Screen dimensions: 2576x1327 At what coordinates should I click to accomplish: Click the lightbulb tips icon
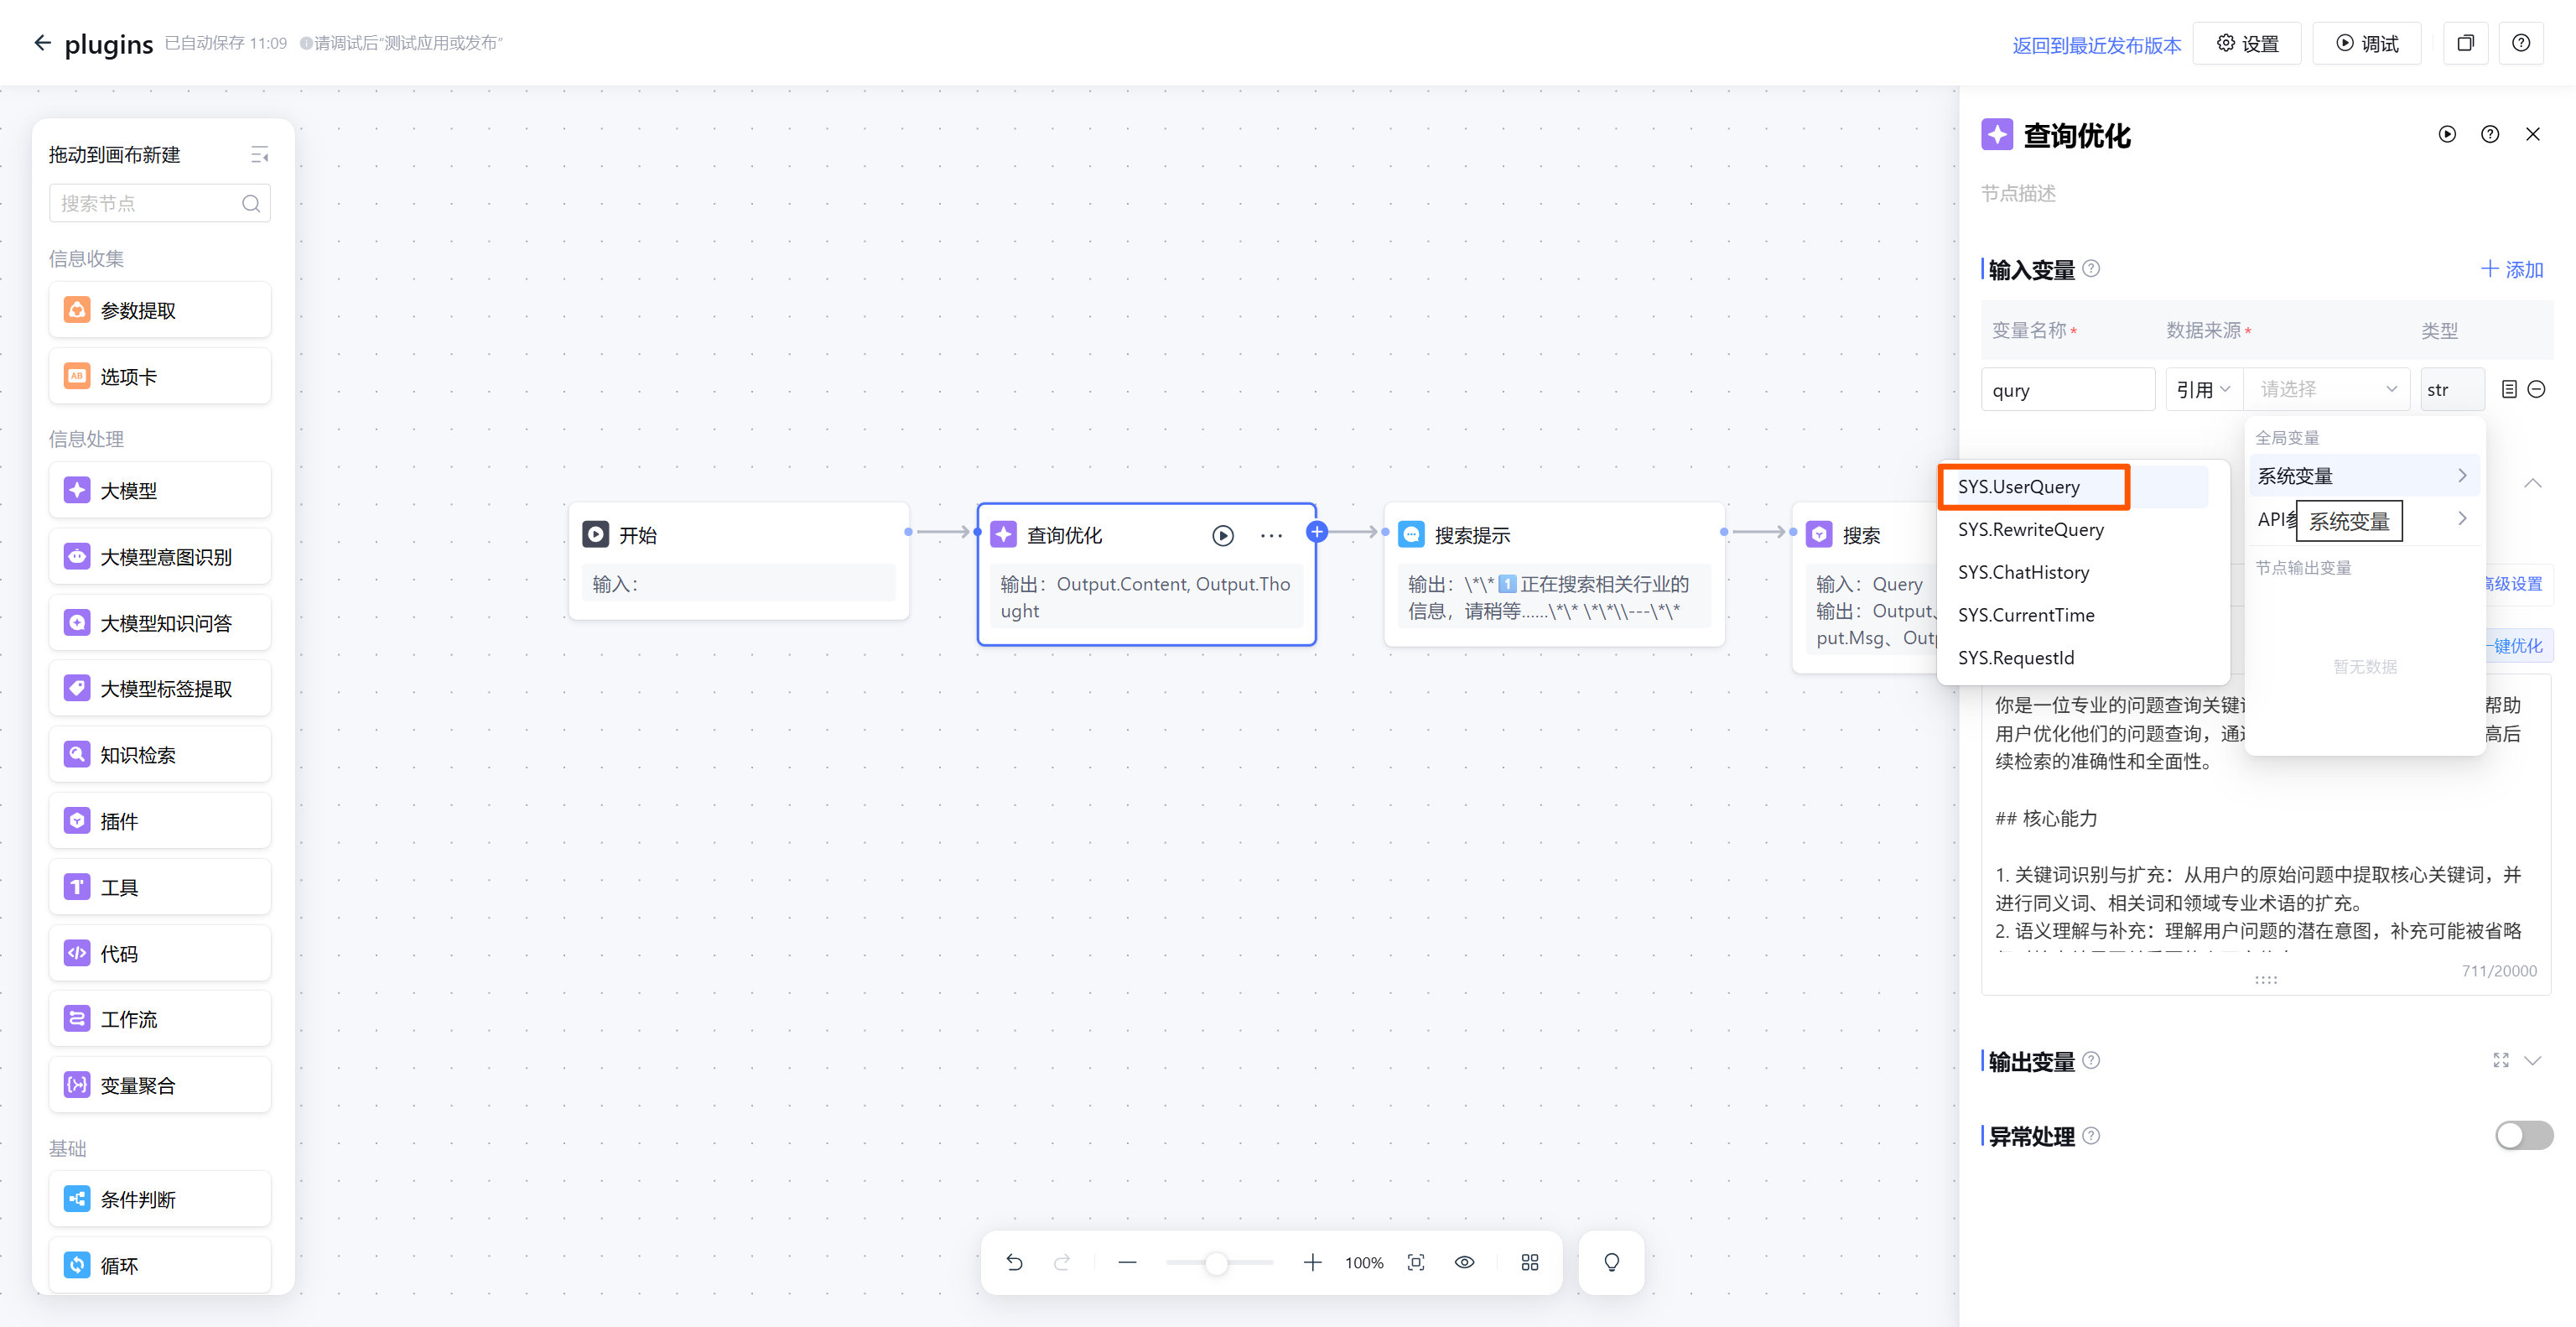[x=1611, y=1262]
